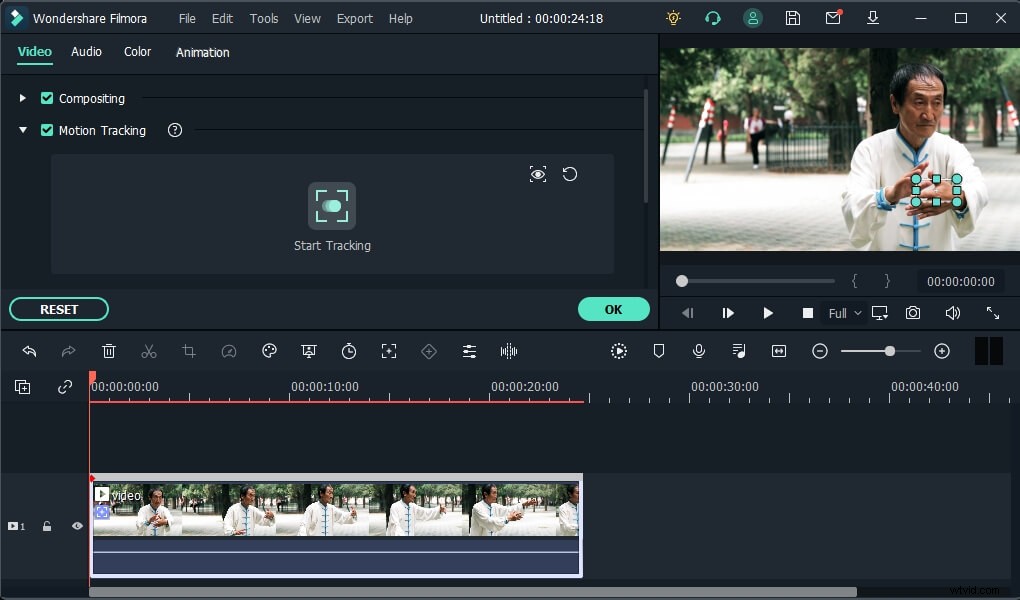Take a snapshot with the camera icon
The height and width of the screenshot is (600, 1020).
point(913,313)
